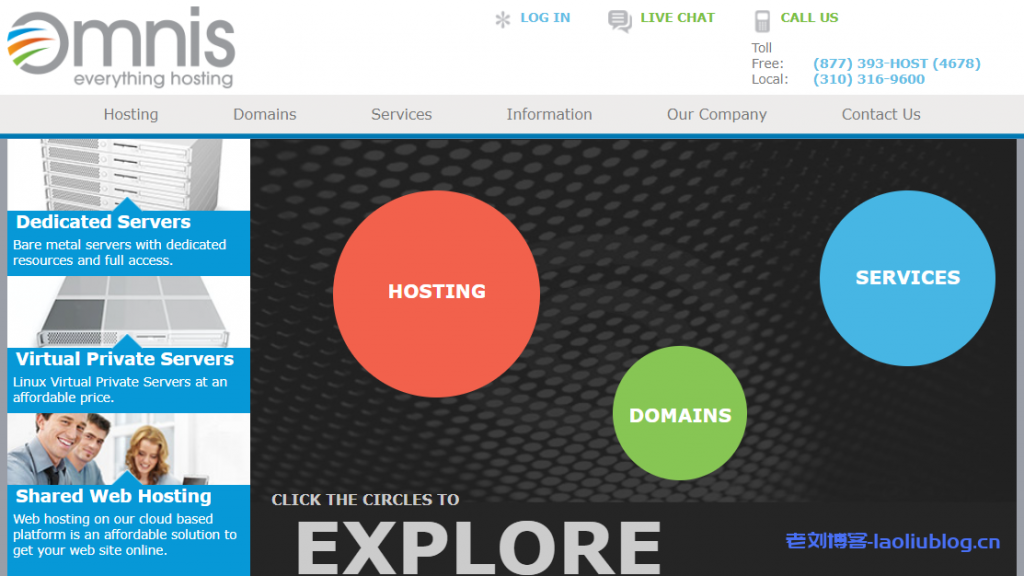Expand the Information menu
The height and width of the screenshot is (576, 1024).
pyautogui.click(x=549, y=114)
